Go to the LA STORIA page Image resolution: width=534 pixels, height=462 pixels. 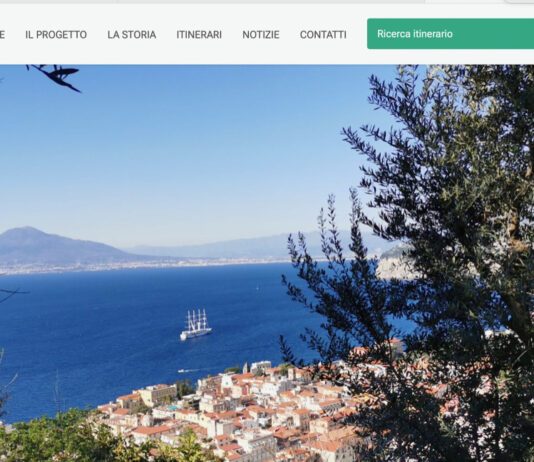point(132,35)
